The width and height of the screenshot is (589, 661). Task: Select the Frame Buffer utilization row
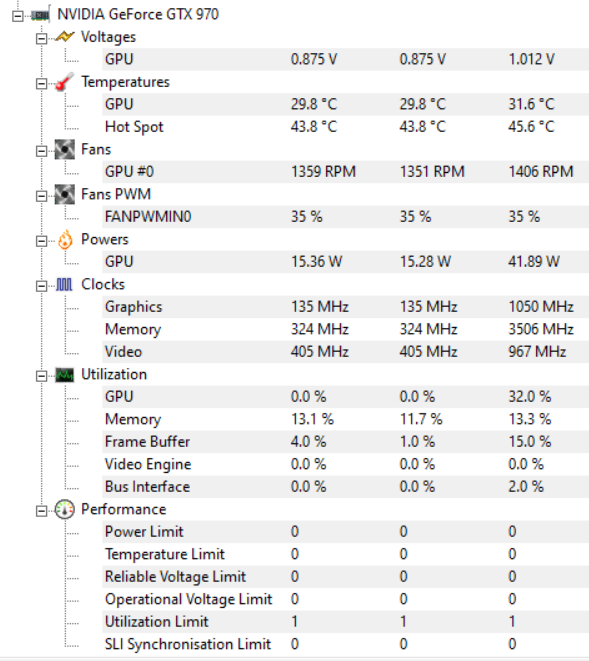pos(345,442)
